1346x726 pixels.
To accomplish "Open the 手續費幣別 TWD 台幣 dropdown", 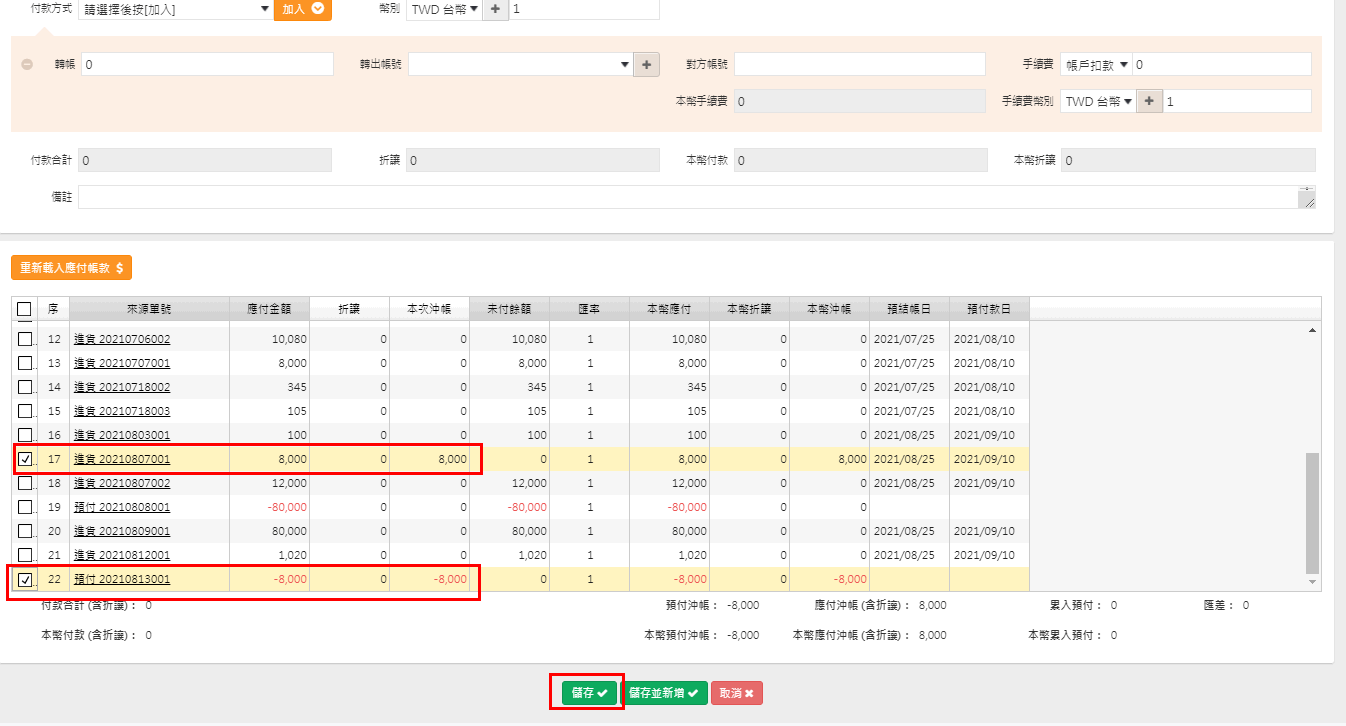I will coord(1099,101).
